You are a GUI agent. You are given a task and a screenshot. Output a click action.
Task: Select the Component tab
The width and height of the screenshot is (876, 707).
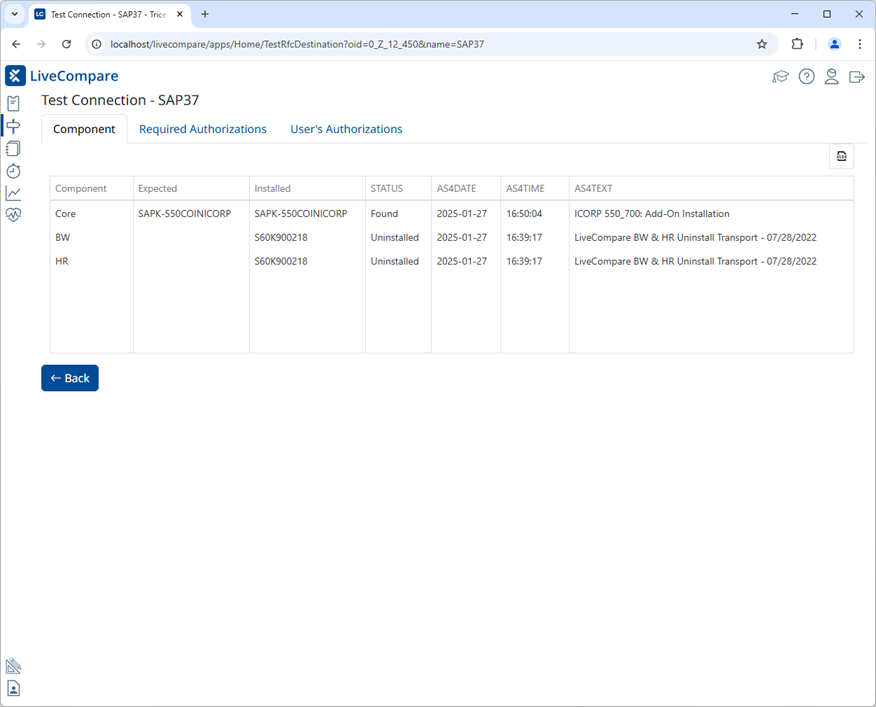[84, 129]
